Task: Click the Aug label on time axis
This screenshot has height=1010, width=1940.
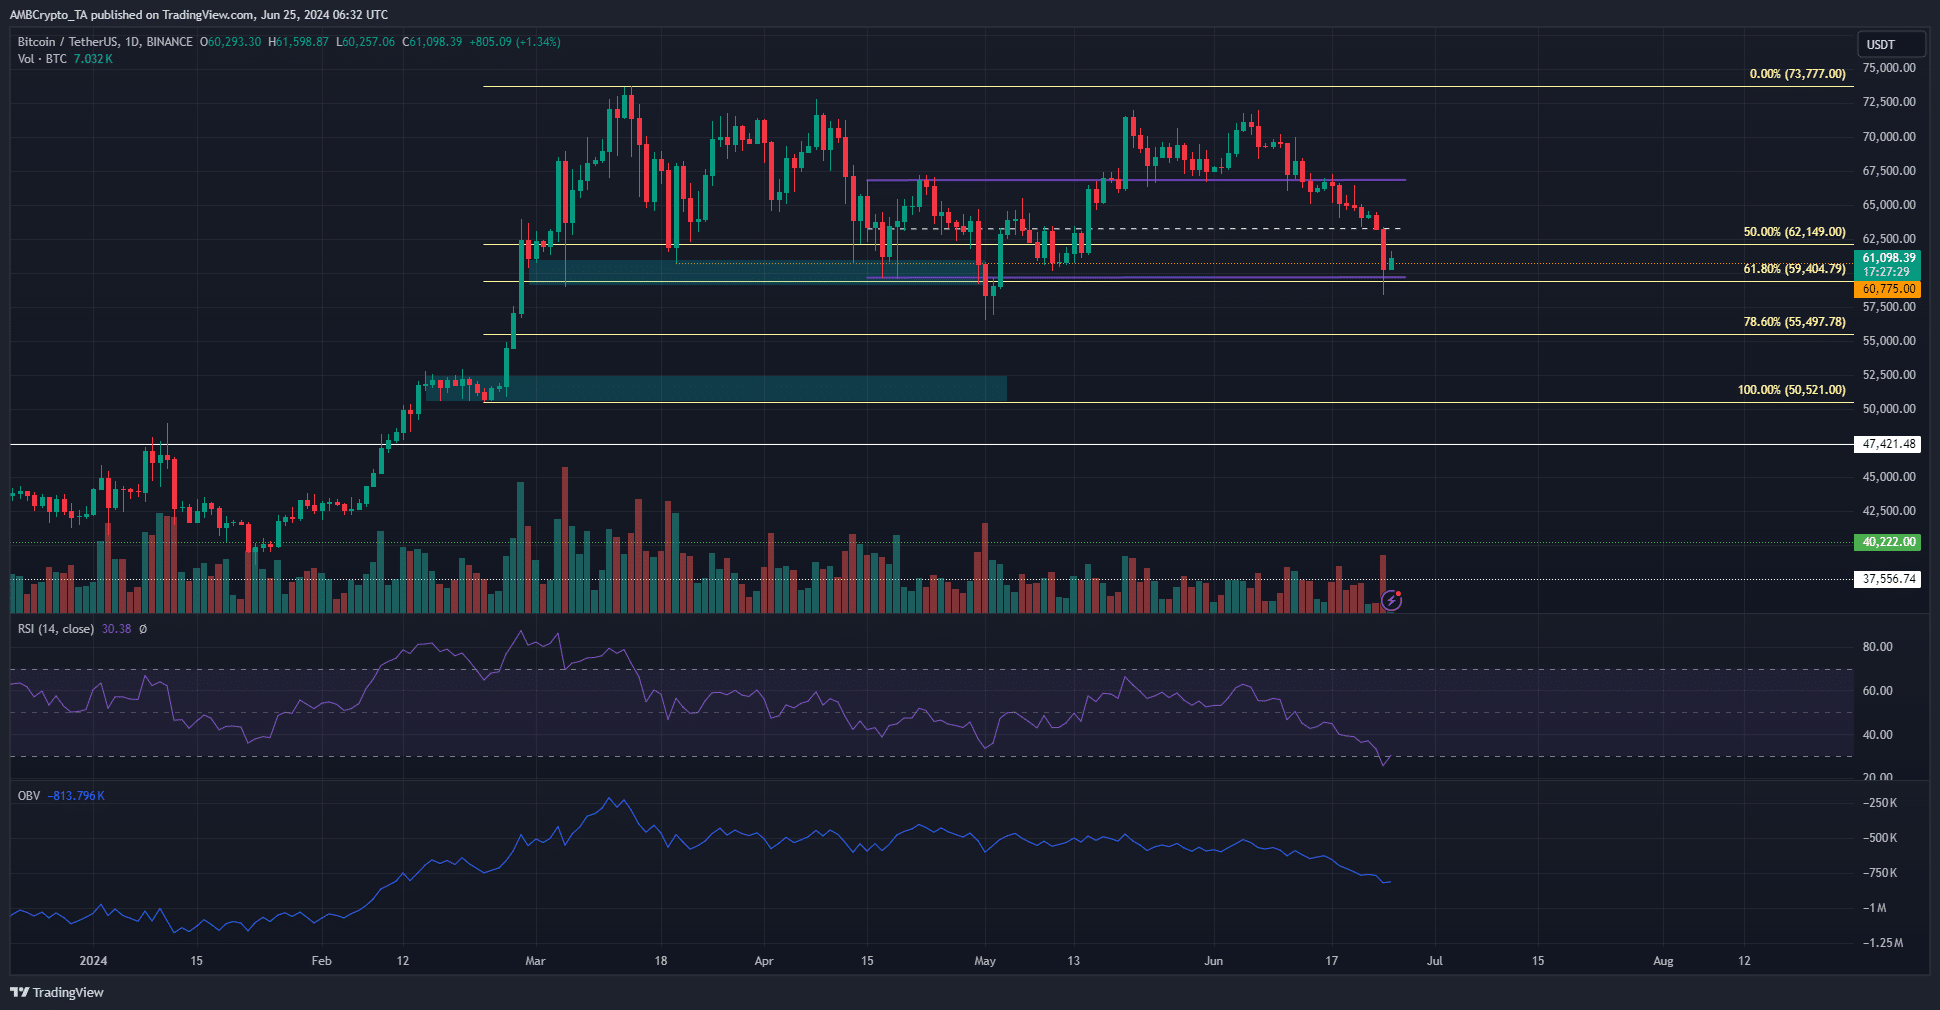Action: 1663,961
